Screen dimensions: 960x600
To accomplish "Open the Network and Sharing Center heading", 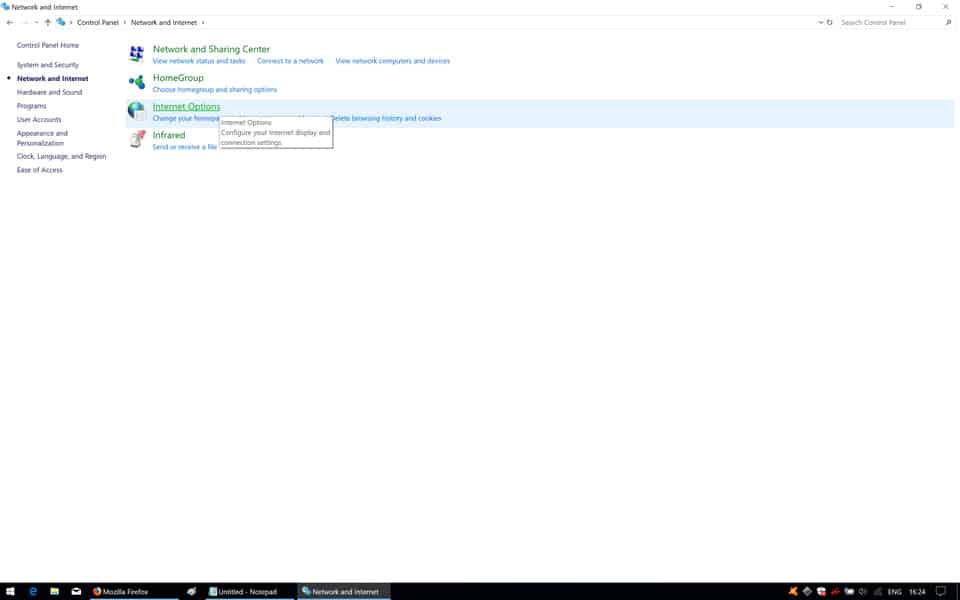I will (x=211, y=49).
